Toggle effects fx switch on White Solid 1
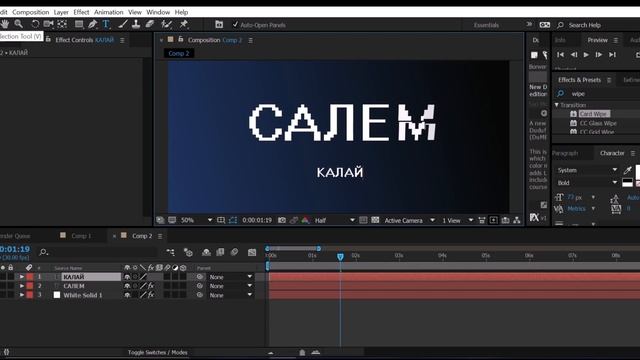640x360 pixels. (x=151, y=295)
